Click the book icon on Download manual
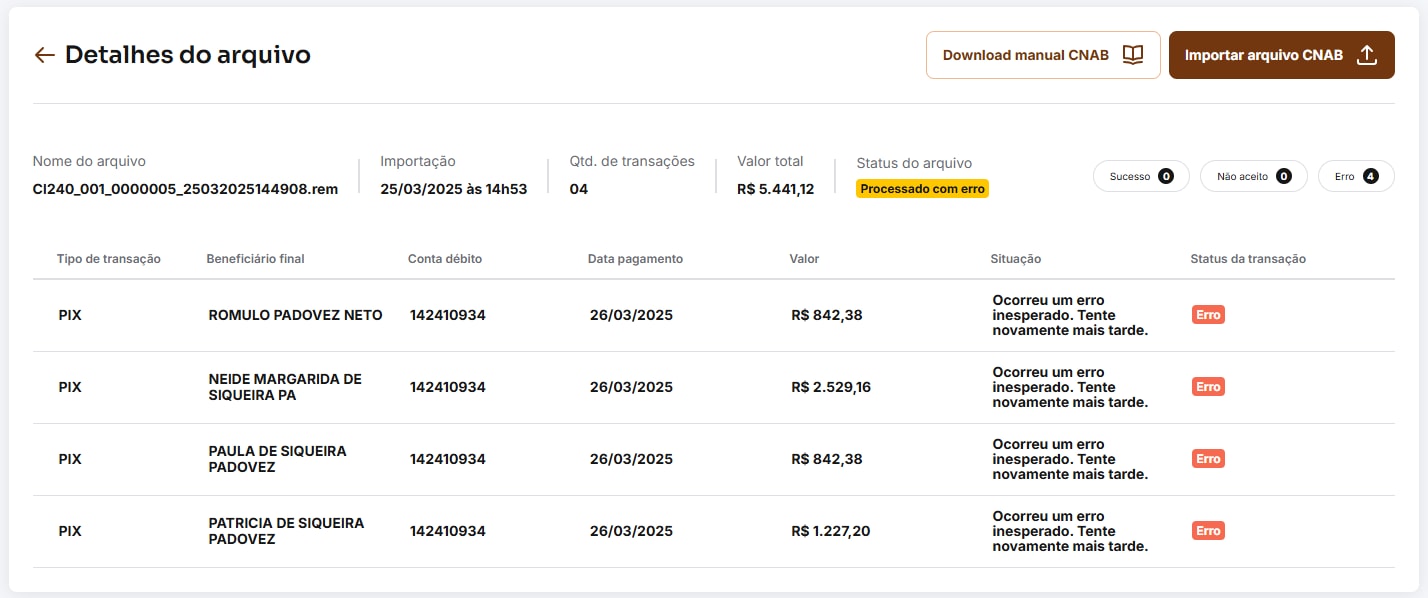 click(x=1132, y=55)
